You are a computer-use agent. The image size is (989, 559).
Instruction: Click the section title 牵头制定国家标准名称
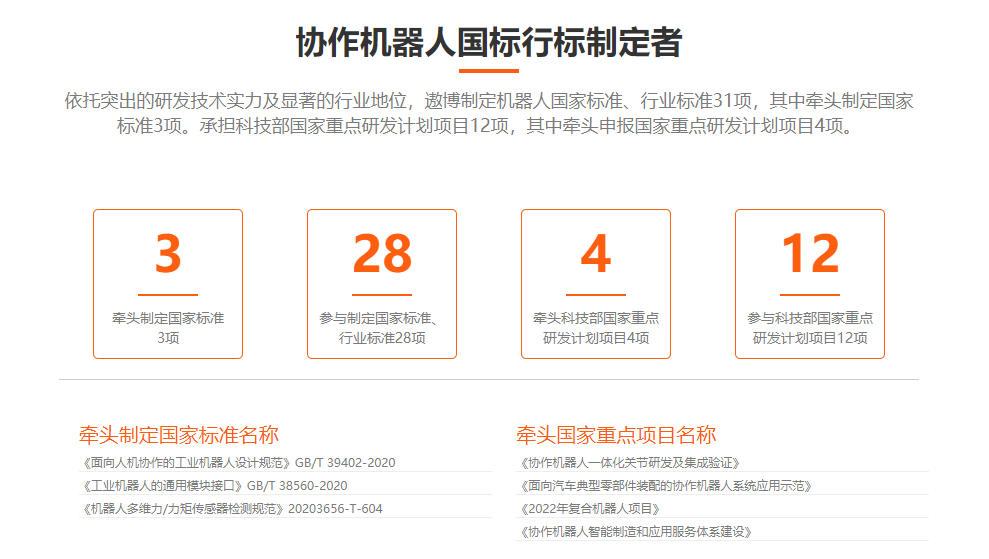pos(179,435)
